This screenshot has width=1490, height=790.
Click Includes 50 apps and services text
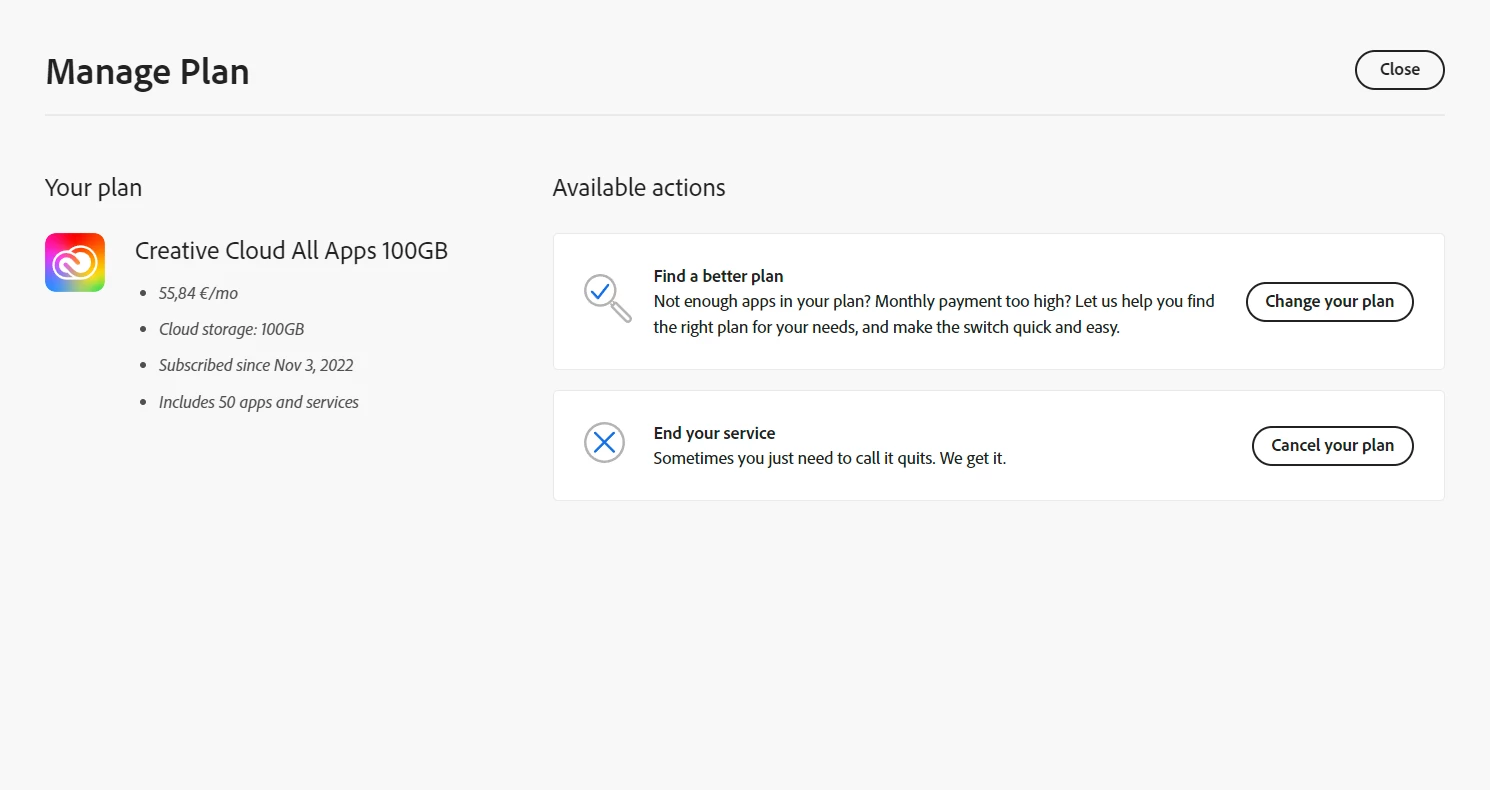coord(259,402)
